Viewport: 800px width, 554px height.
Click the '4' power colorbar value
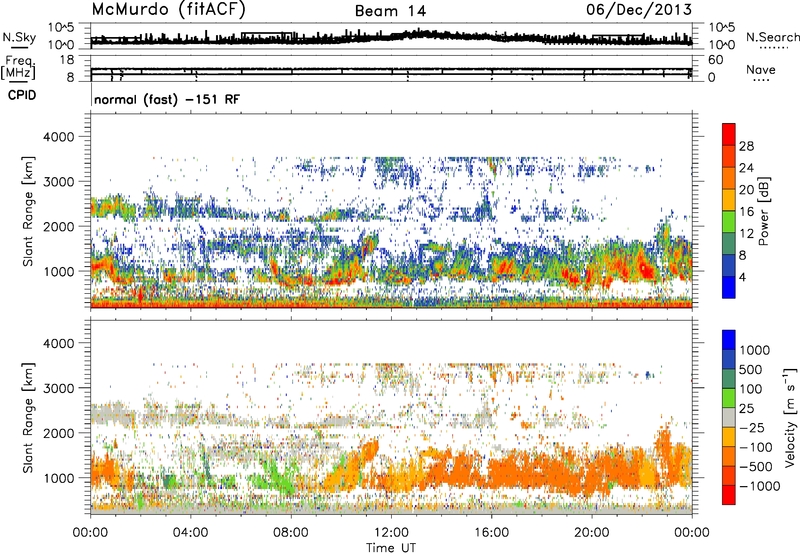click(743, 277)
